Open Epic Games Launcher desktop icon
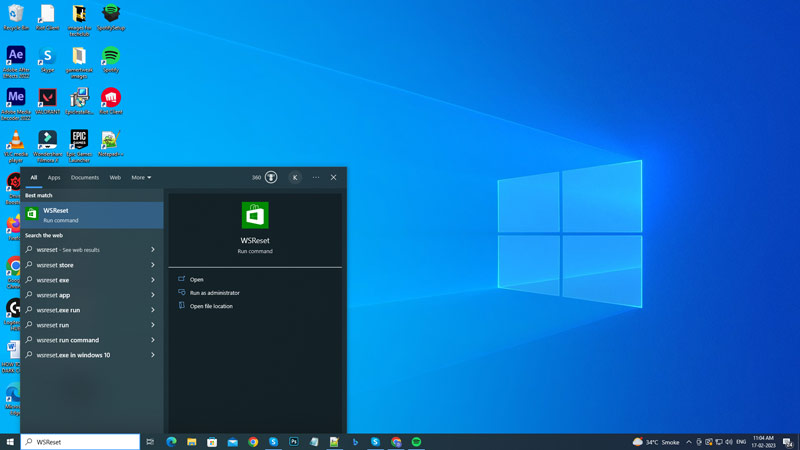800x450 pixels. pyautogui.click(x=79, y=140)
